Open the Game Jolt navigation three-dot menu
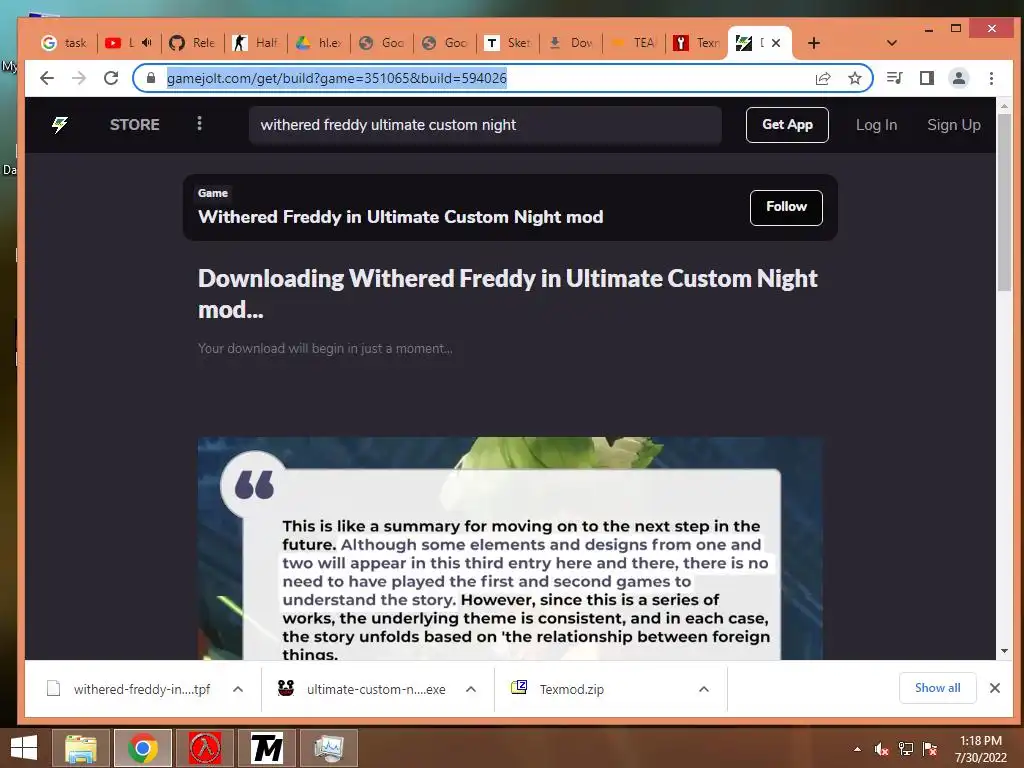 tap(200, 124)
